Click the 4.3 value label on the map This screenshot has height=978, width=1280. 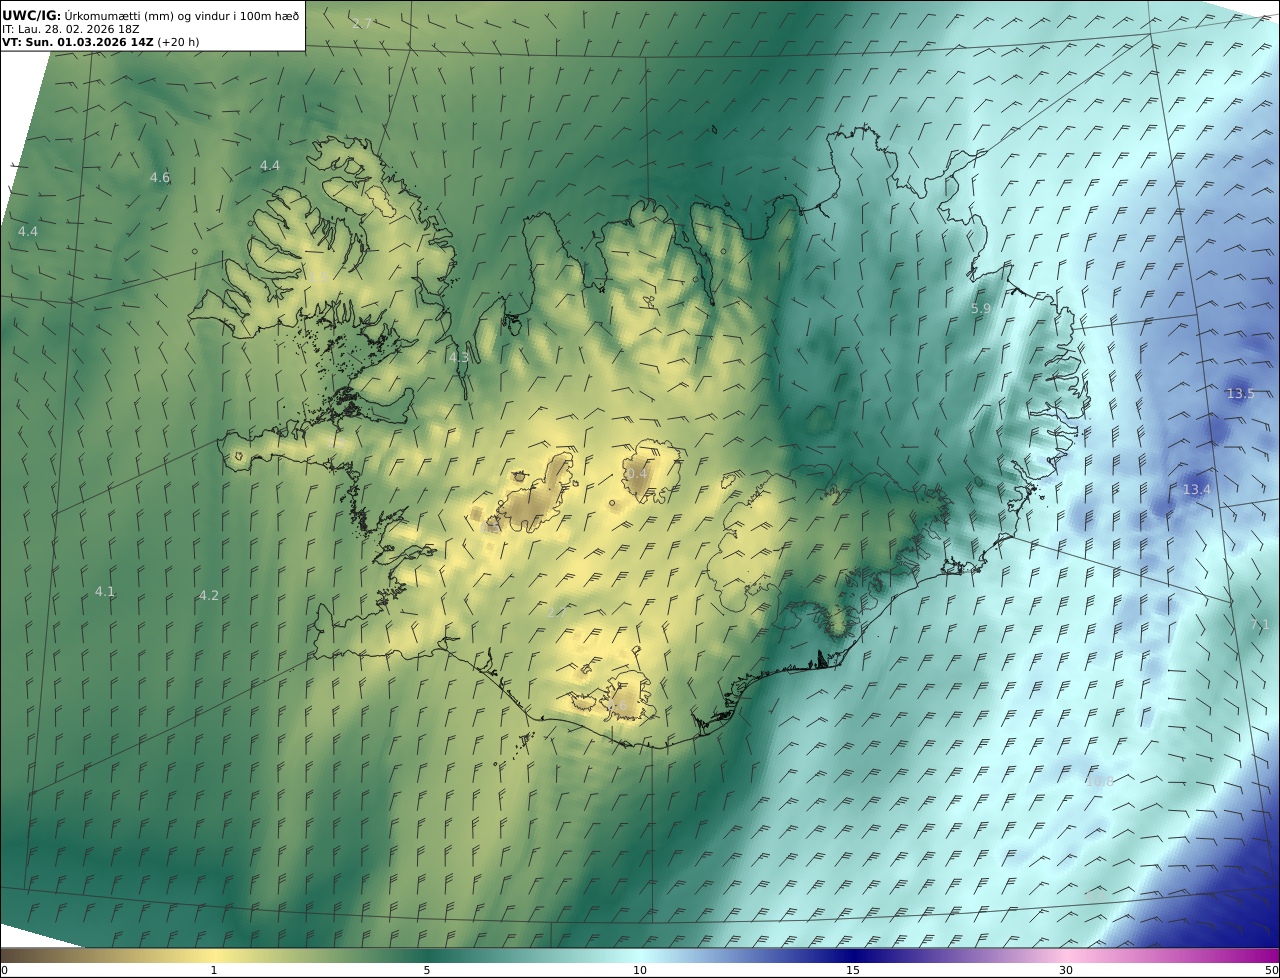pos(458,357)
